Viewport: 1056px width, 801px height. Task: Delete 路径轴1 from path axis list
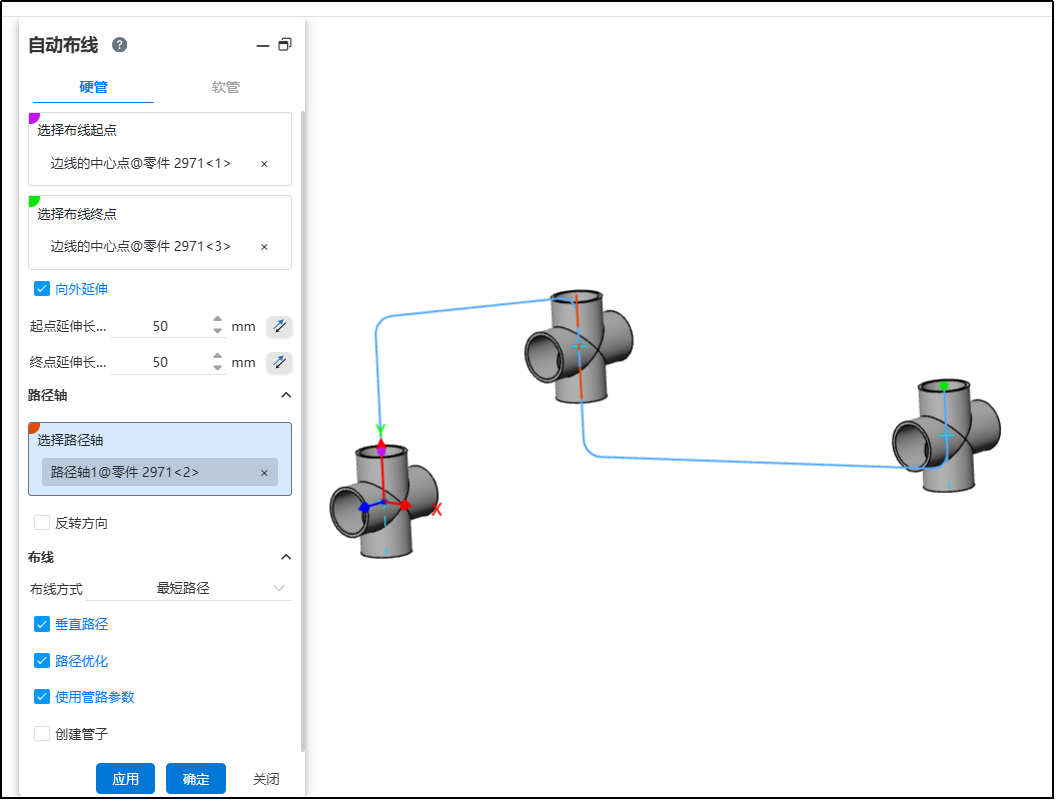264,473
